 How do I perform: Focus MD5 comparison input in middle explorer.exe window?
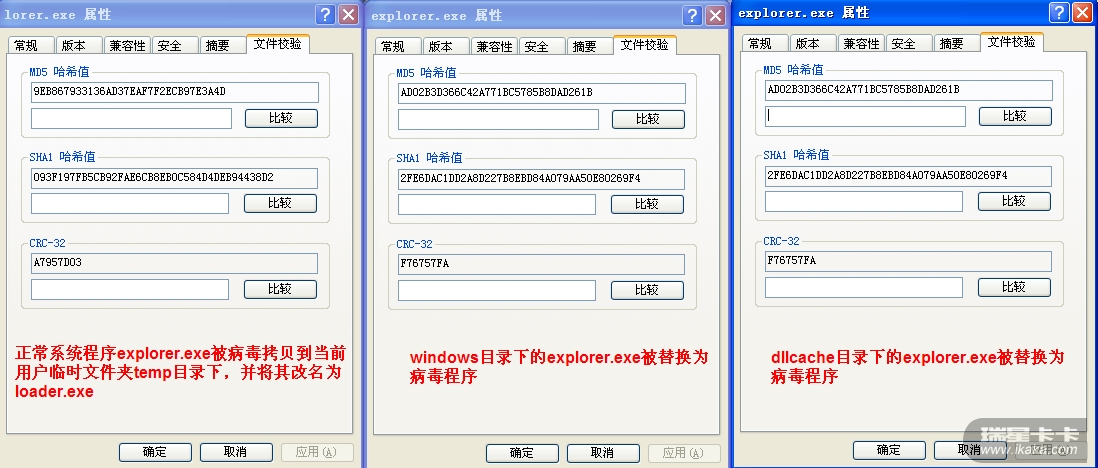click(x=499, y=120)
